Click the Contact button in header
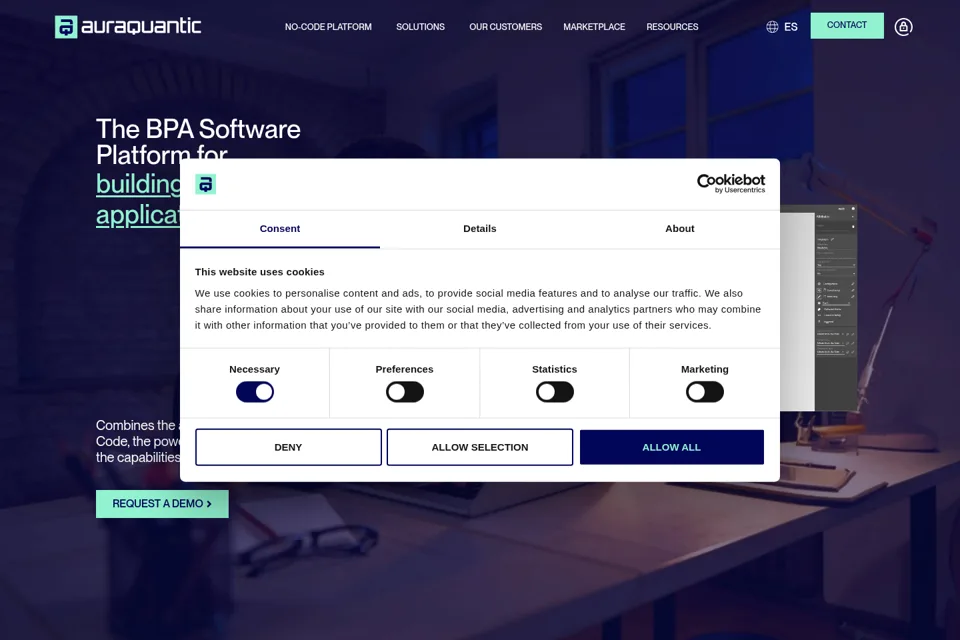960x640 pixels. coord(847,26)
